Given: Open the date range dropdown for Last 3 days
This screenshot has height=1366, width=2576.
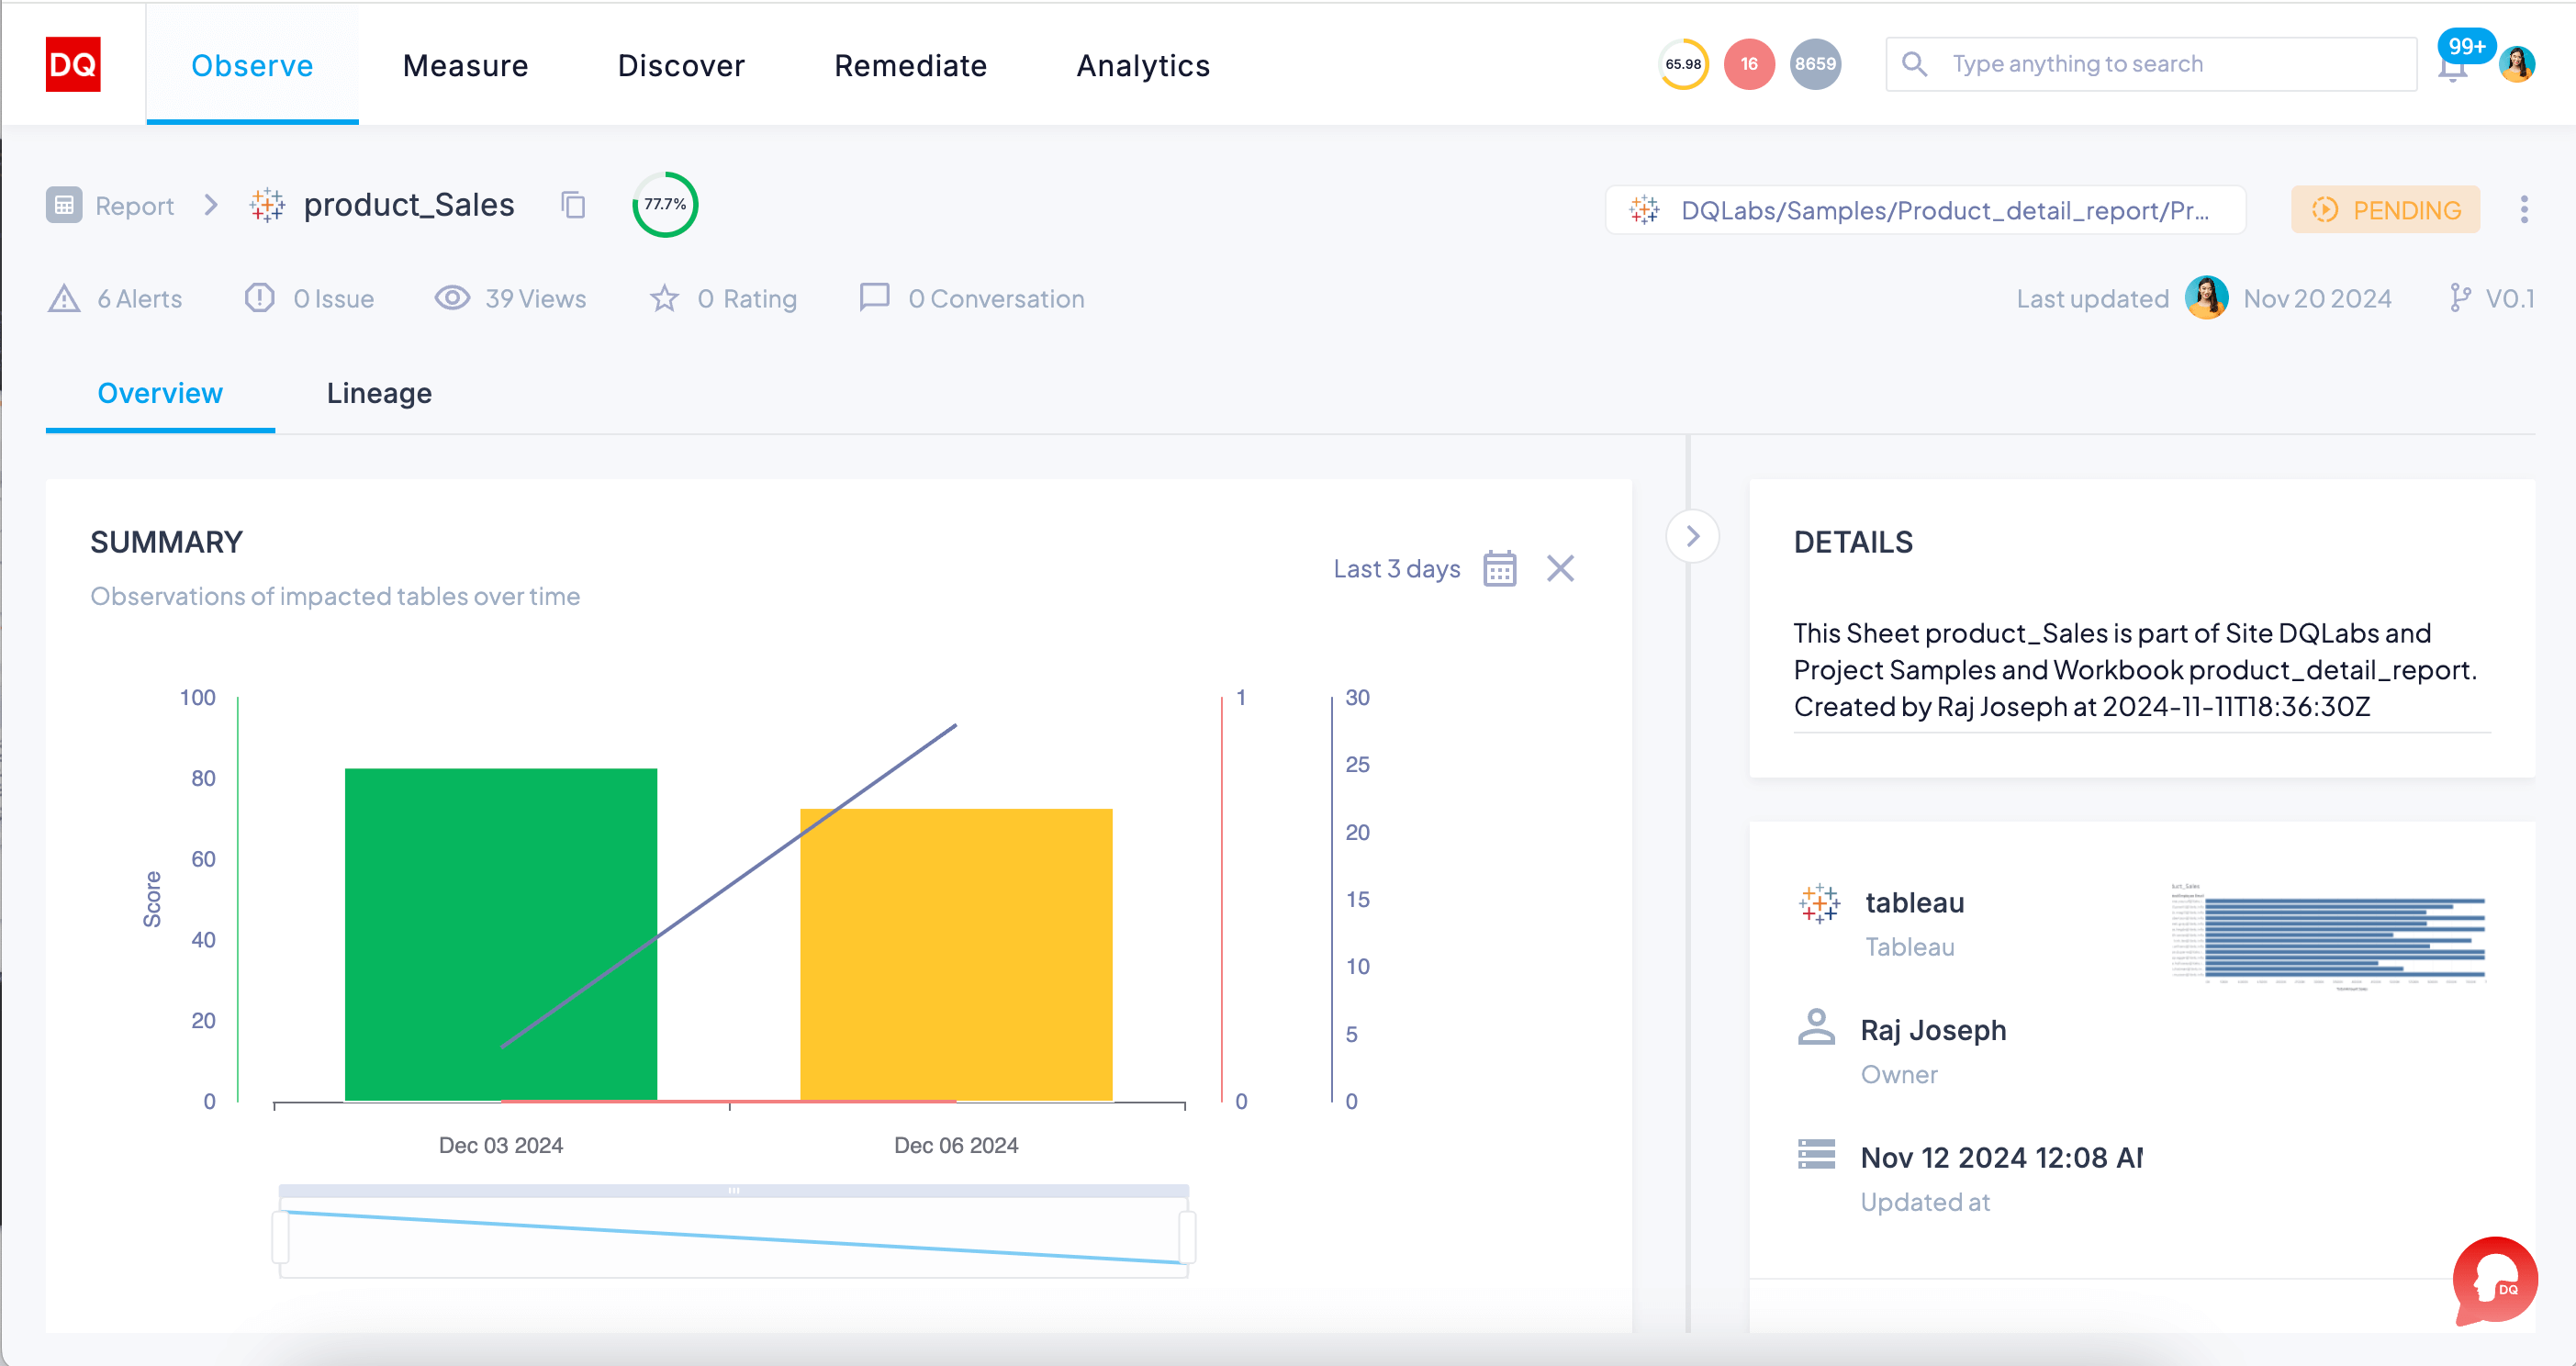Looking at the screenshot, I should (x=1395, y=569).
